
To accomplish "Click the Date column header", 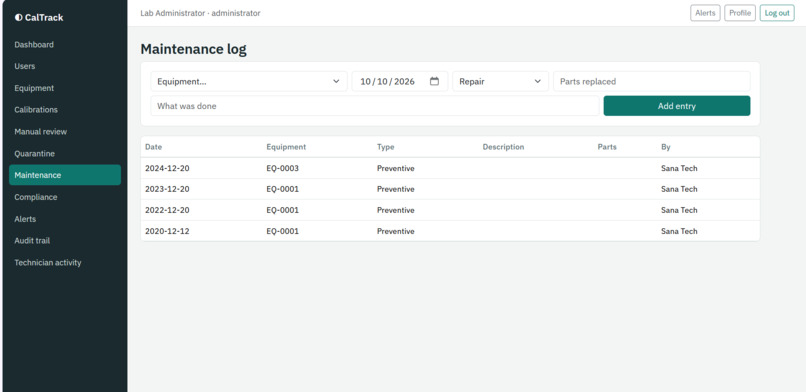I will tap(153, 147).
